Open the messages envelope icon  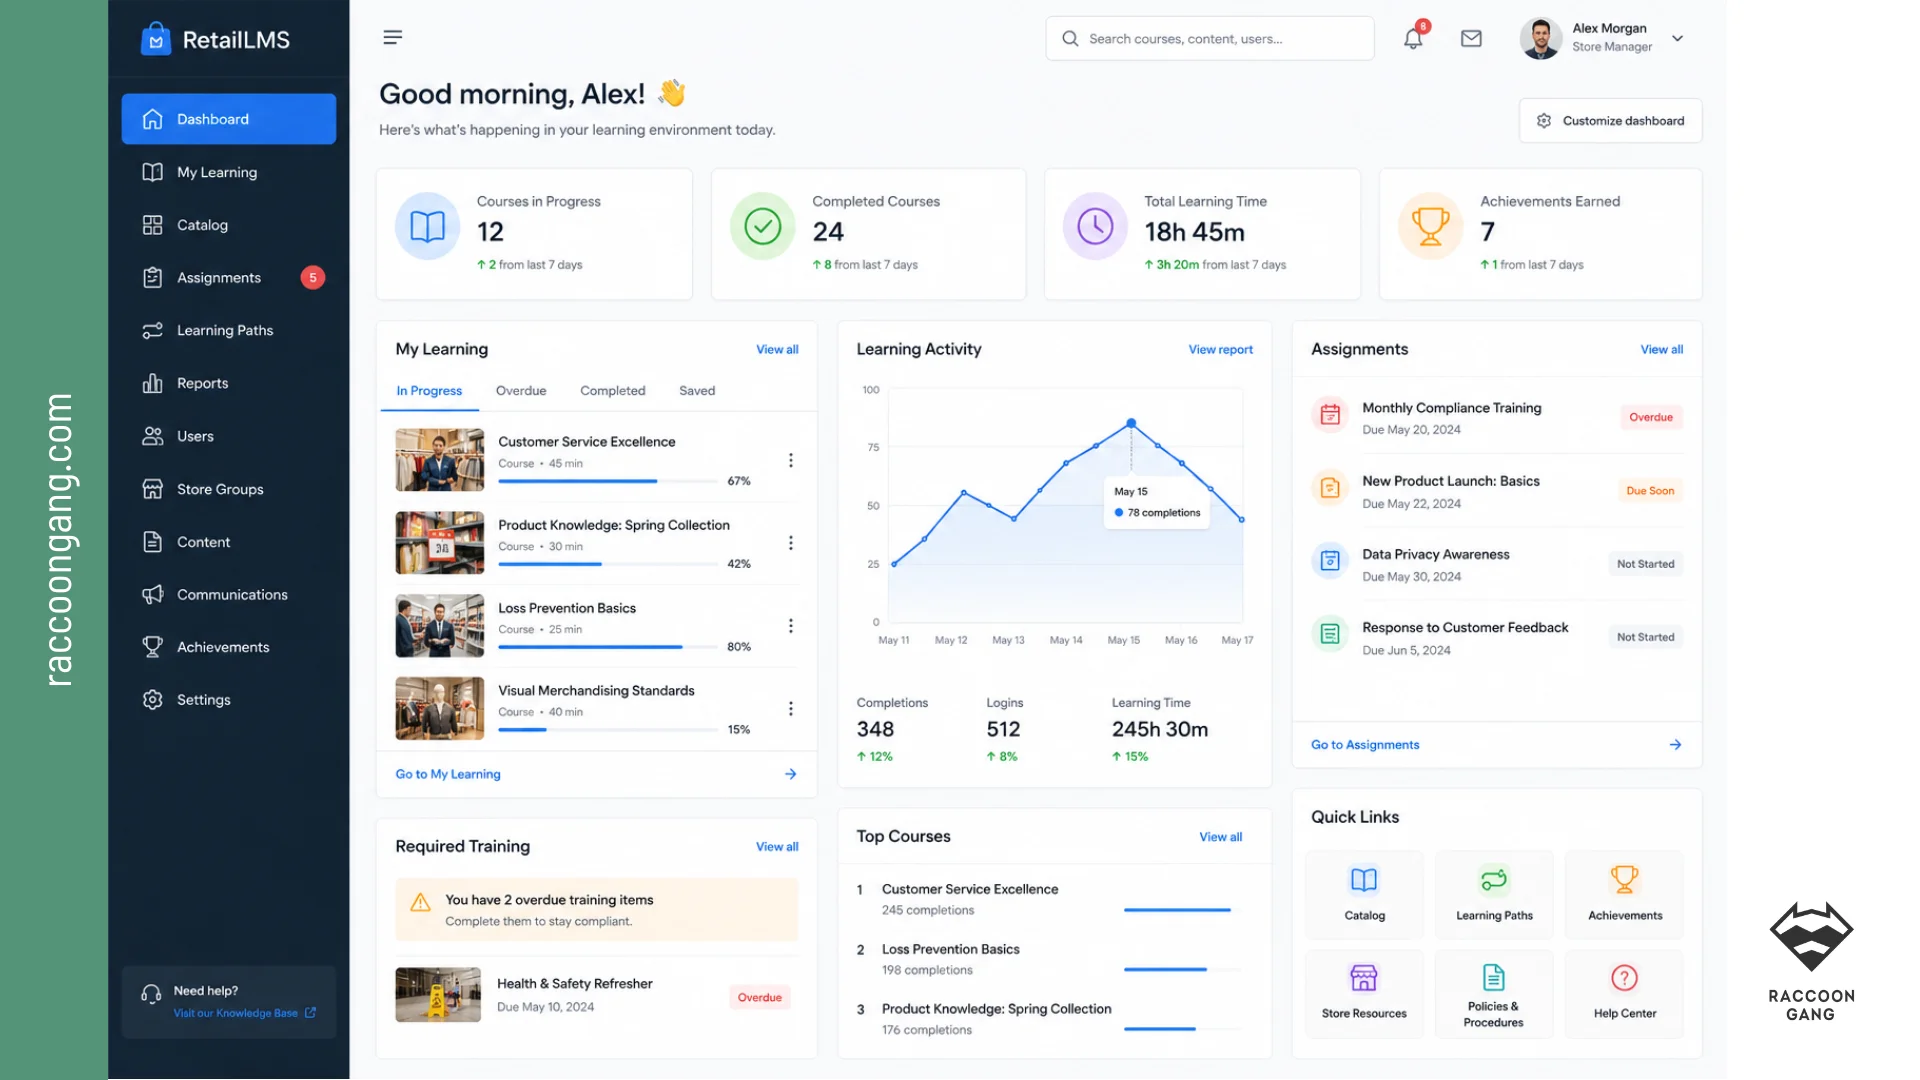coord(1471,38)
